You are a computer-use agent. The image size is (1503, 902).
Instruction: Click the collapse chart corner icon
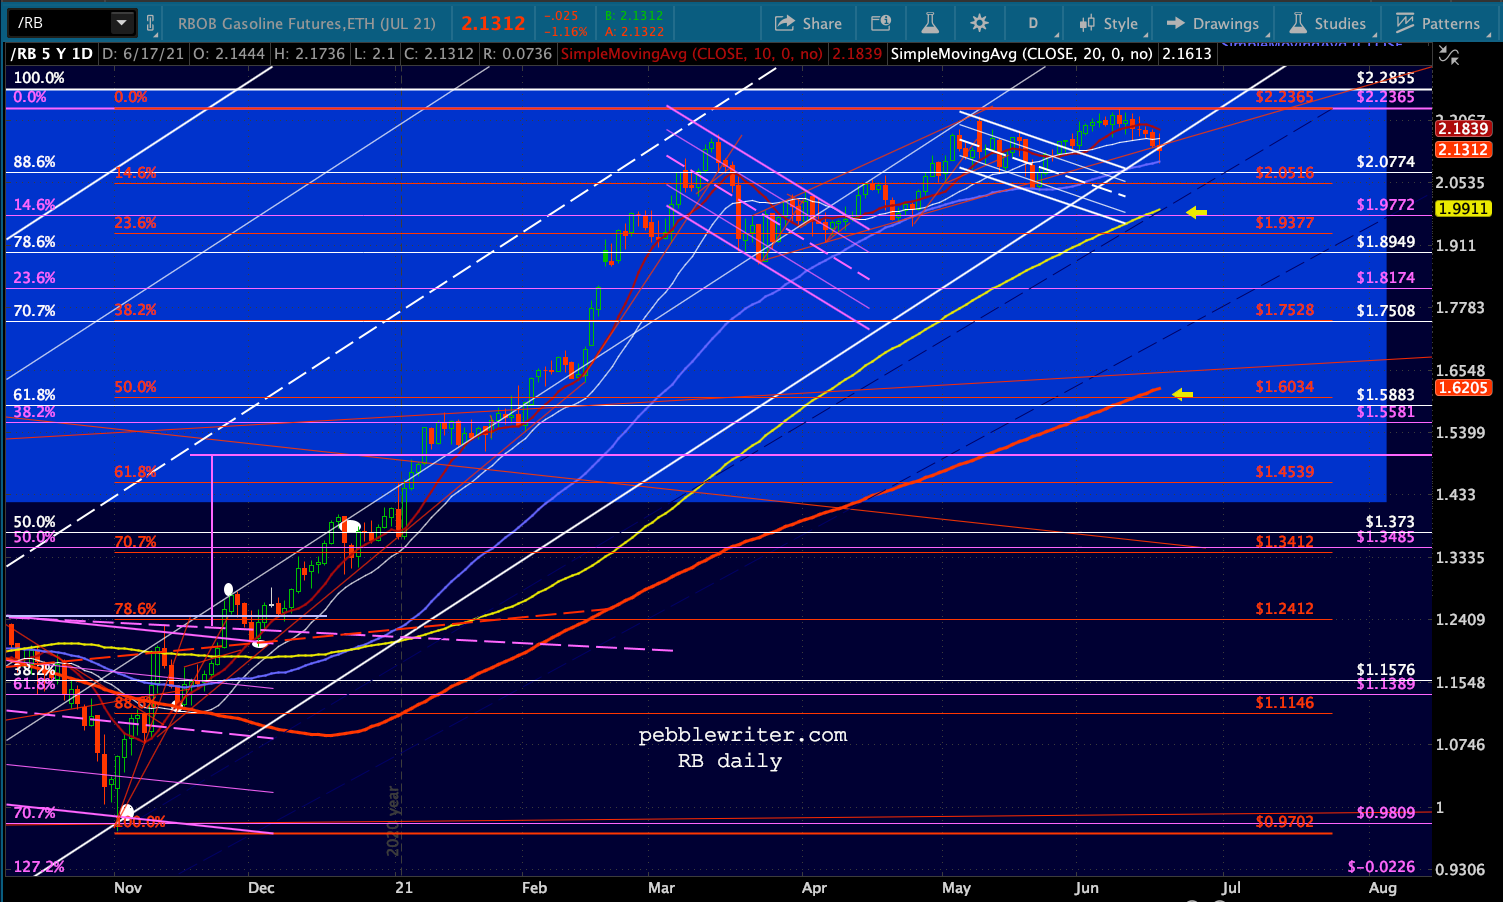tap(1447, 57)
